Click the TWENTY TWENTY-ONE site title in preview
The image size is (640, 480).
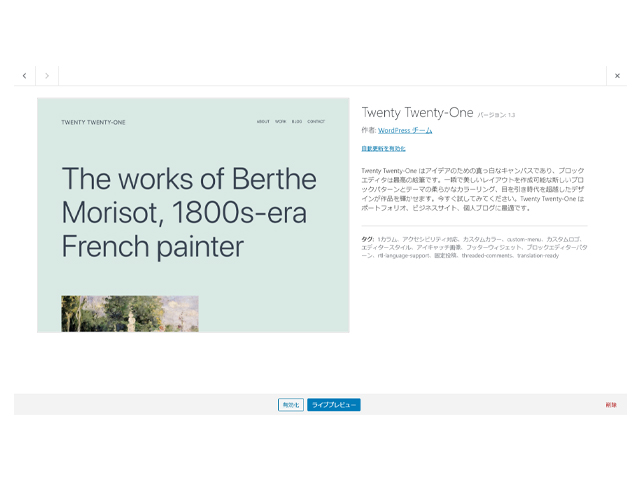(x=85, y=122)
